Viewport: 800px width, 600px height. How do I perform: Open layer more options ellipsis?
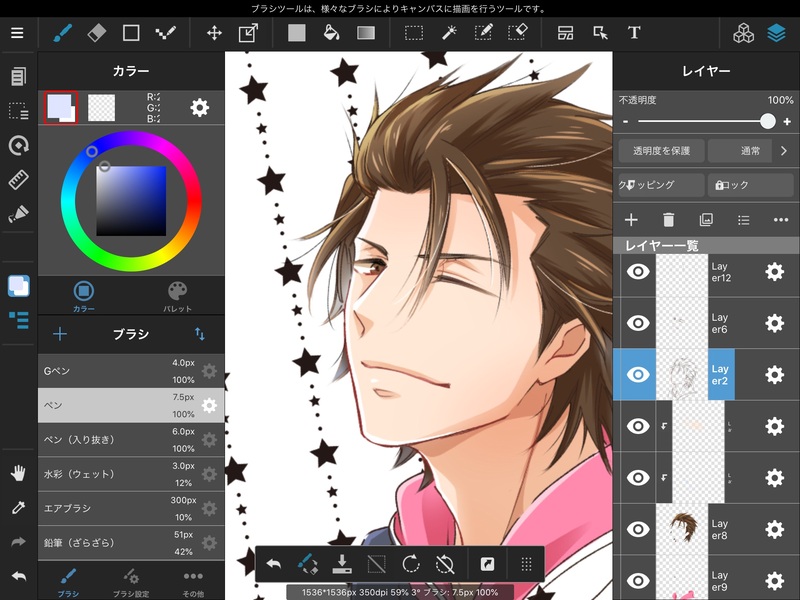tap(781, 220)
